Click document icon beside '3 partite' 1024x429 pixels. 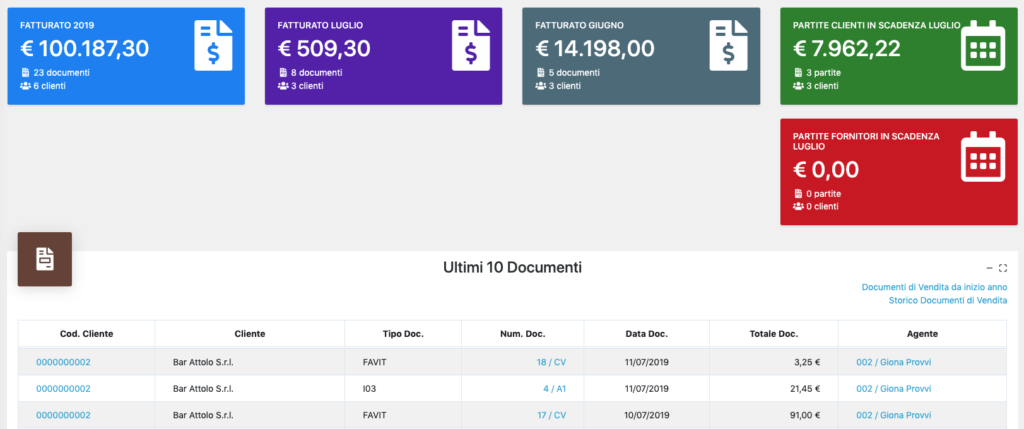pyautogui.click(x=798, y=73)
